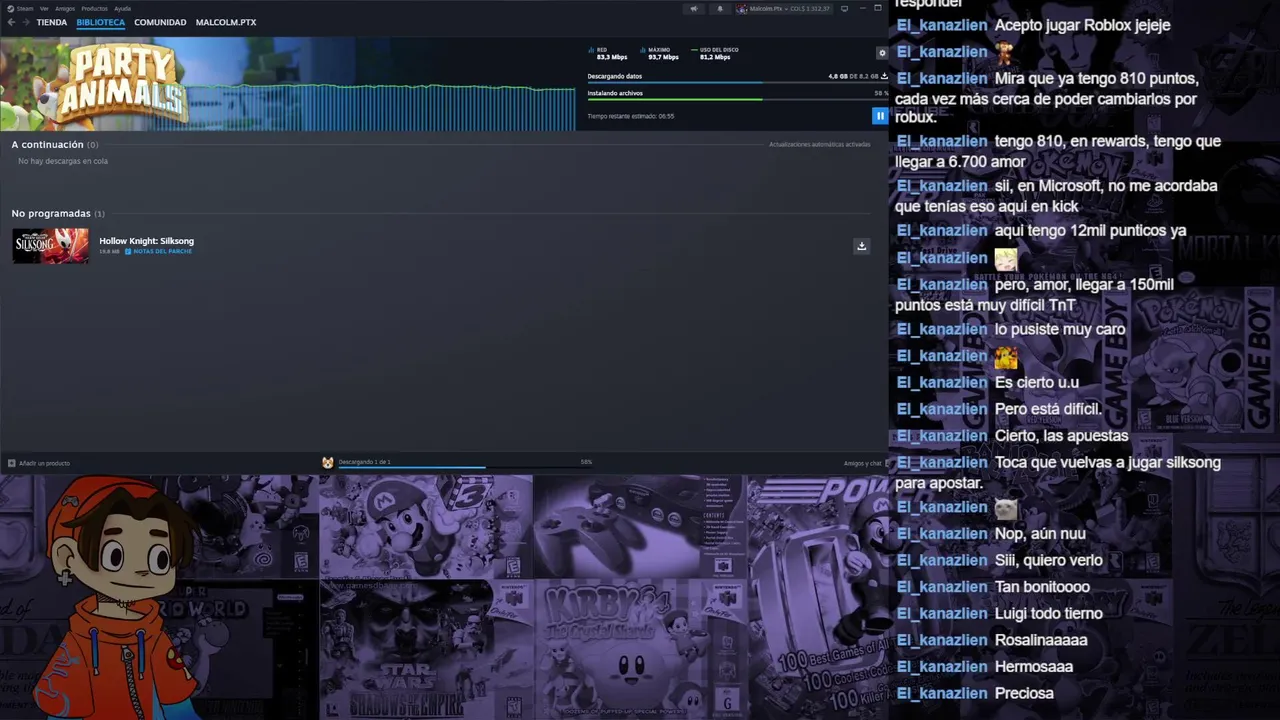Image resolution: width=1280 pixels, height=720 pixels.
Task: Click chat message 'Preciosa'
Action: [x=1024, y=693]
